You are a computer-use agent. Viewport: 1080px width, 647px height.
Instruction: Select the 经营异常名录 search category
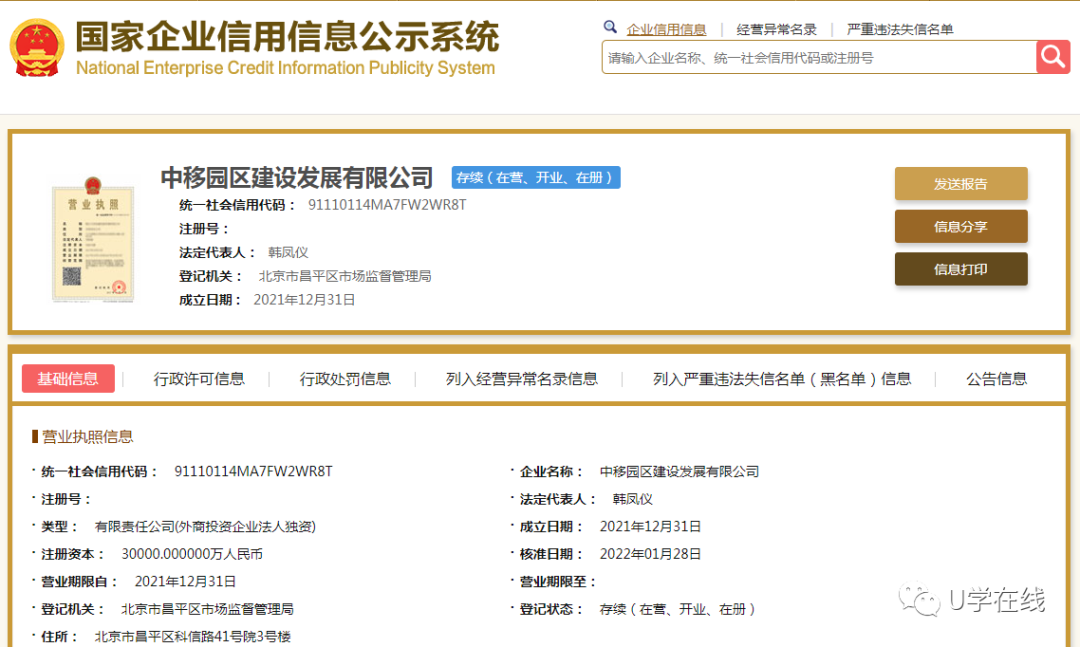[776, 30]
